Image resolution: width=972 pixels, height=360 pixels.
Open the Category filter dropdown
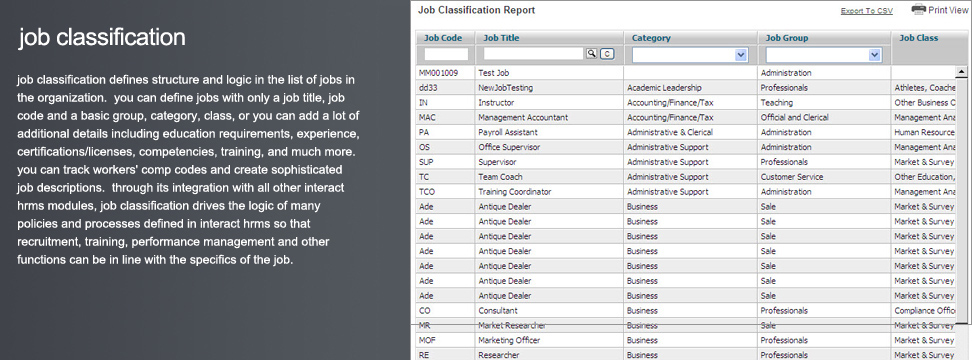point(690,55)
